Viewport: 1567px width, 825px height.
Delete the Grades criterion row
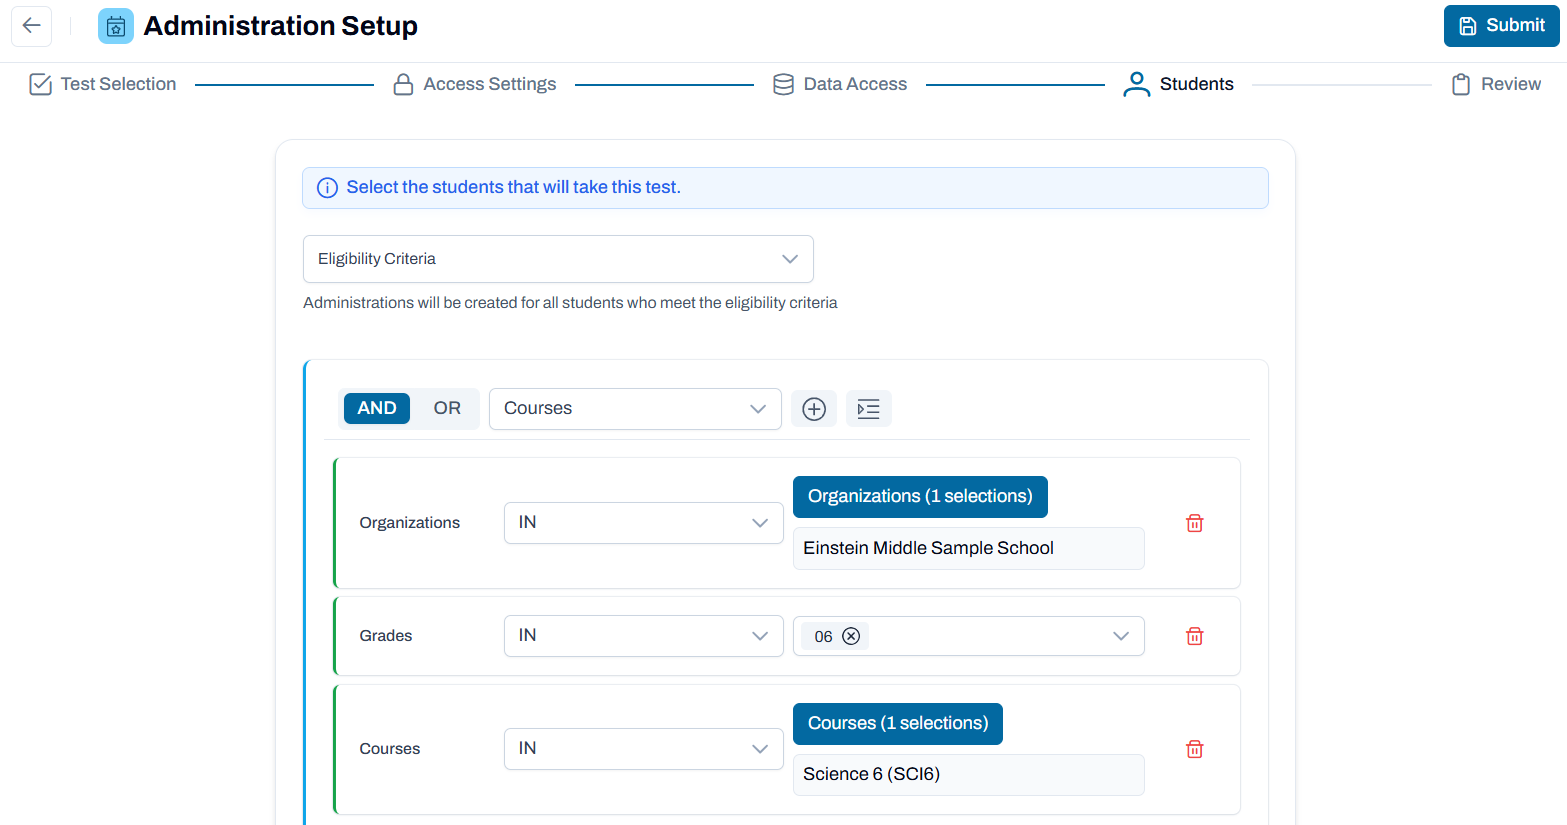point(1194,636)
